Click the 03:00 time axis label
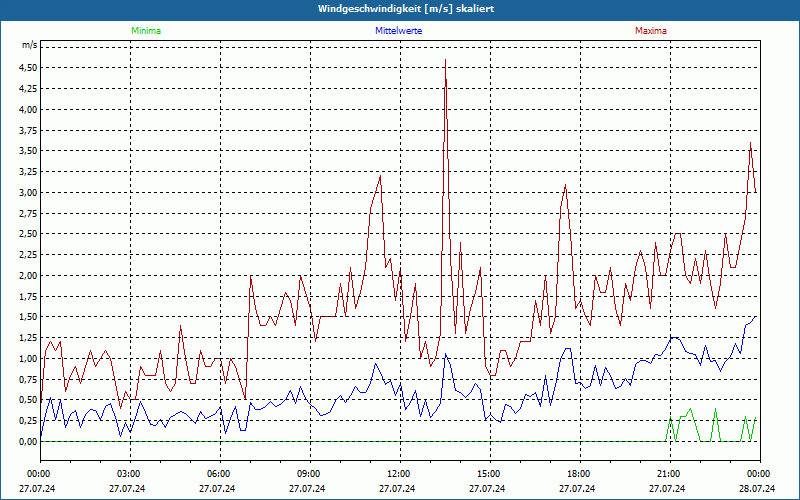This screenshot has width=800, height=500. pyautogui.click(x=127, y=474)
